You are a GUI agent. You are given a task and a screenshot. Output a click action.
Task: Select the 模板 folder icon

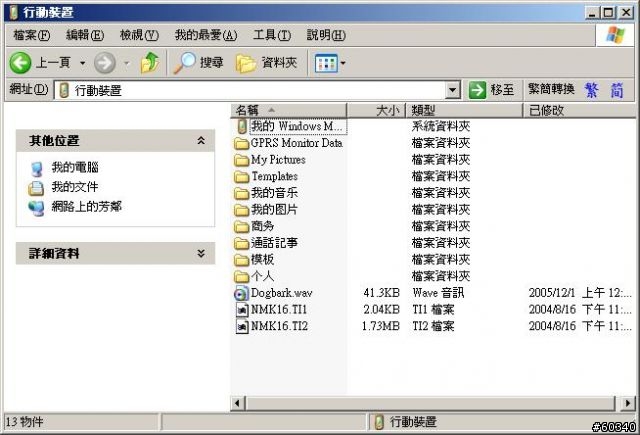click(242, 260)
